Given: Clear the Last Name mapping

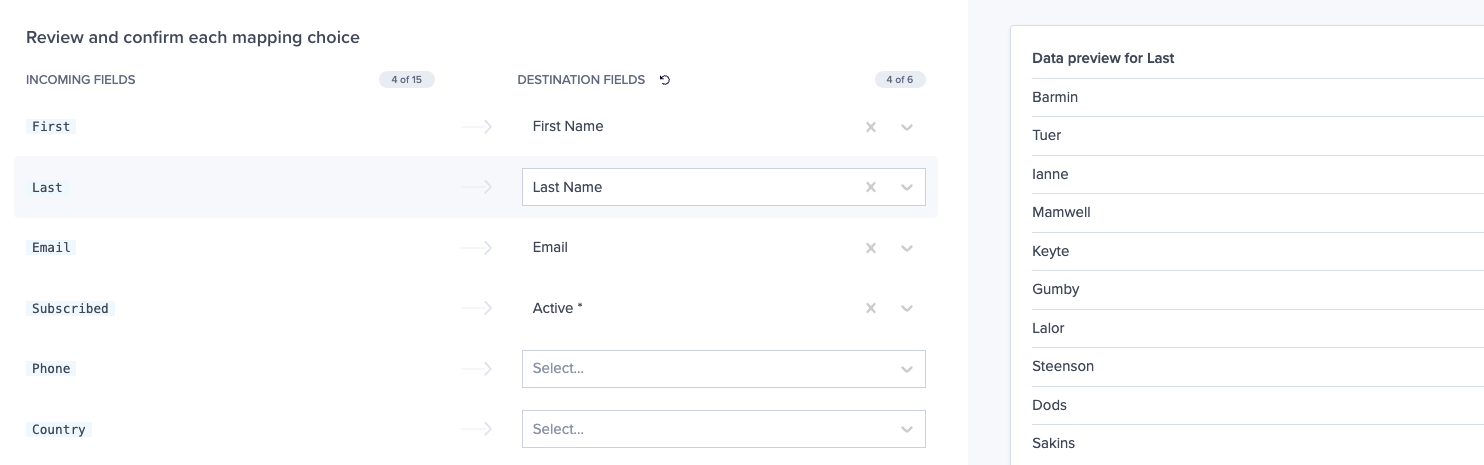Looking at the screenshot, I should [x=871, y=187].
